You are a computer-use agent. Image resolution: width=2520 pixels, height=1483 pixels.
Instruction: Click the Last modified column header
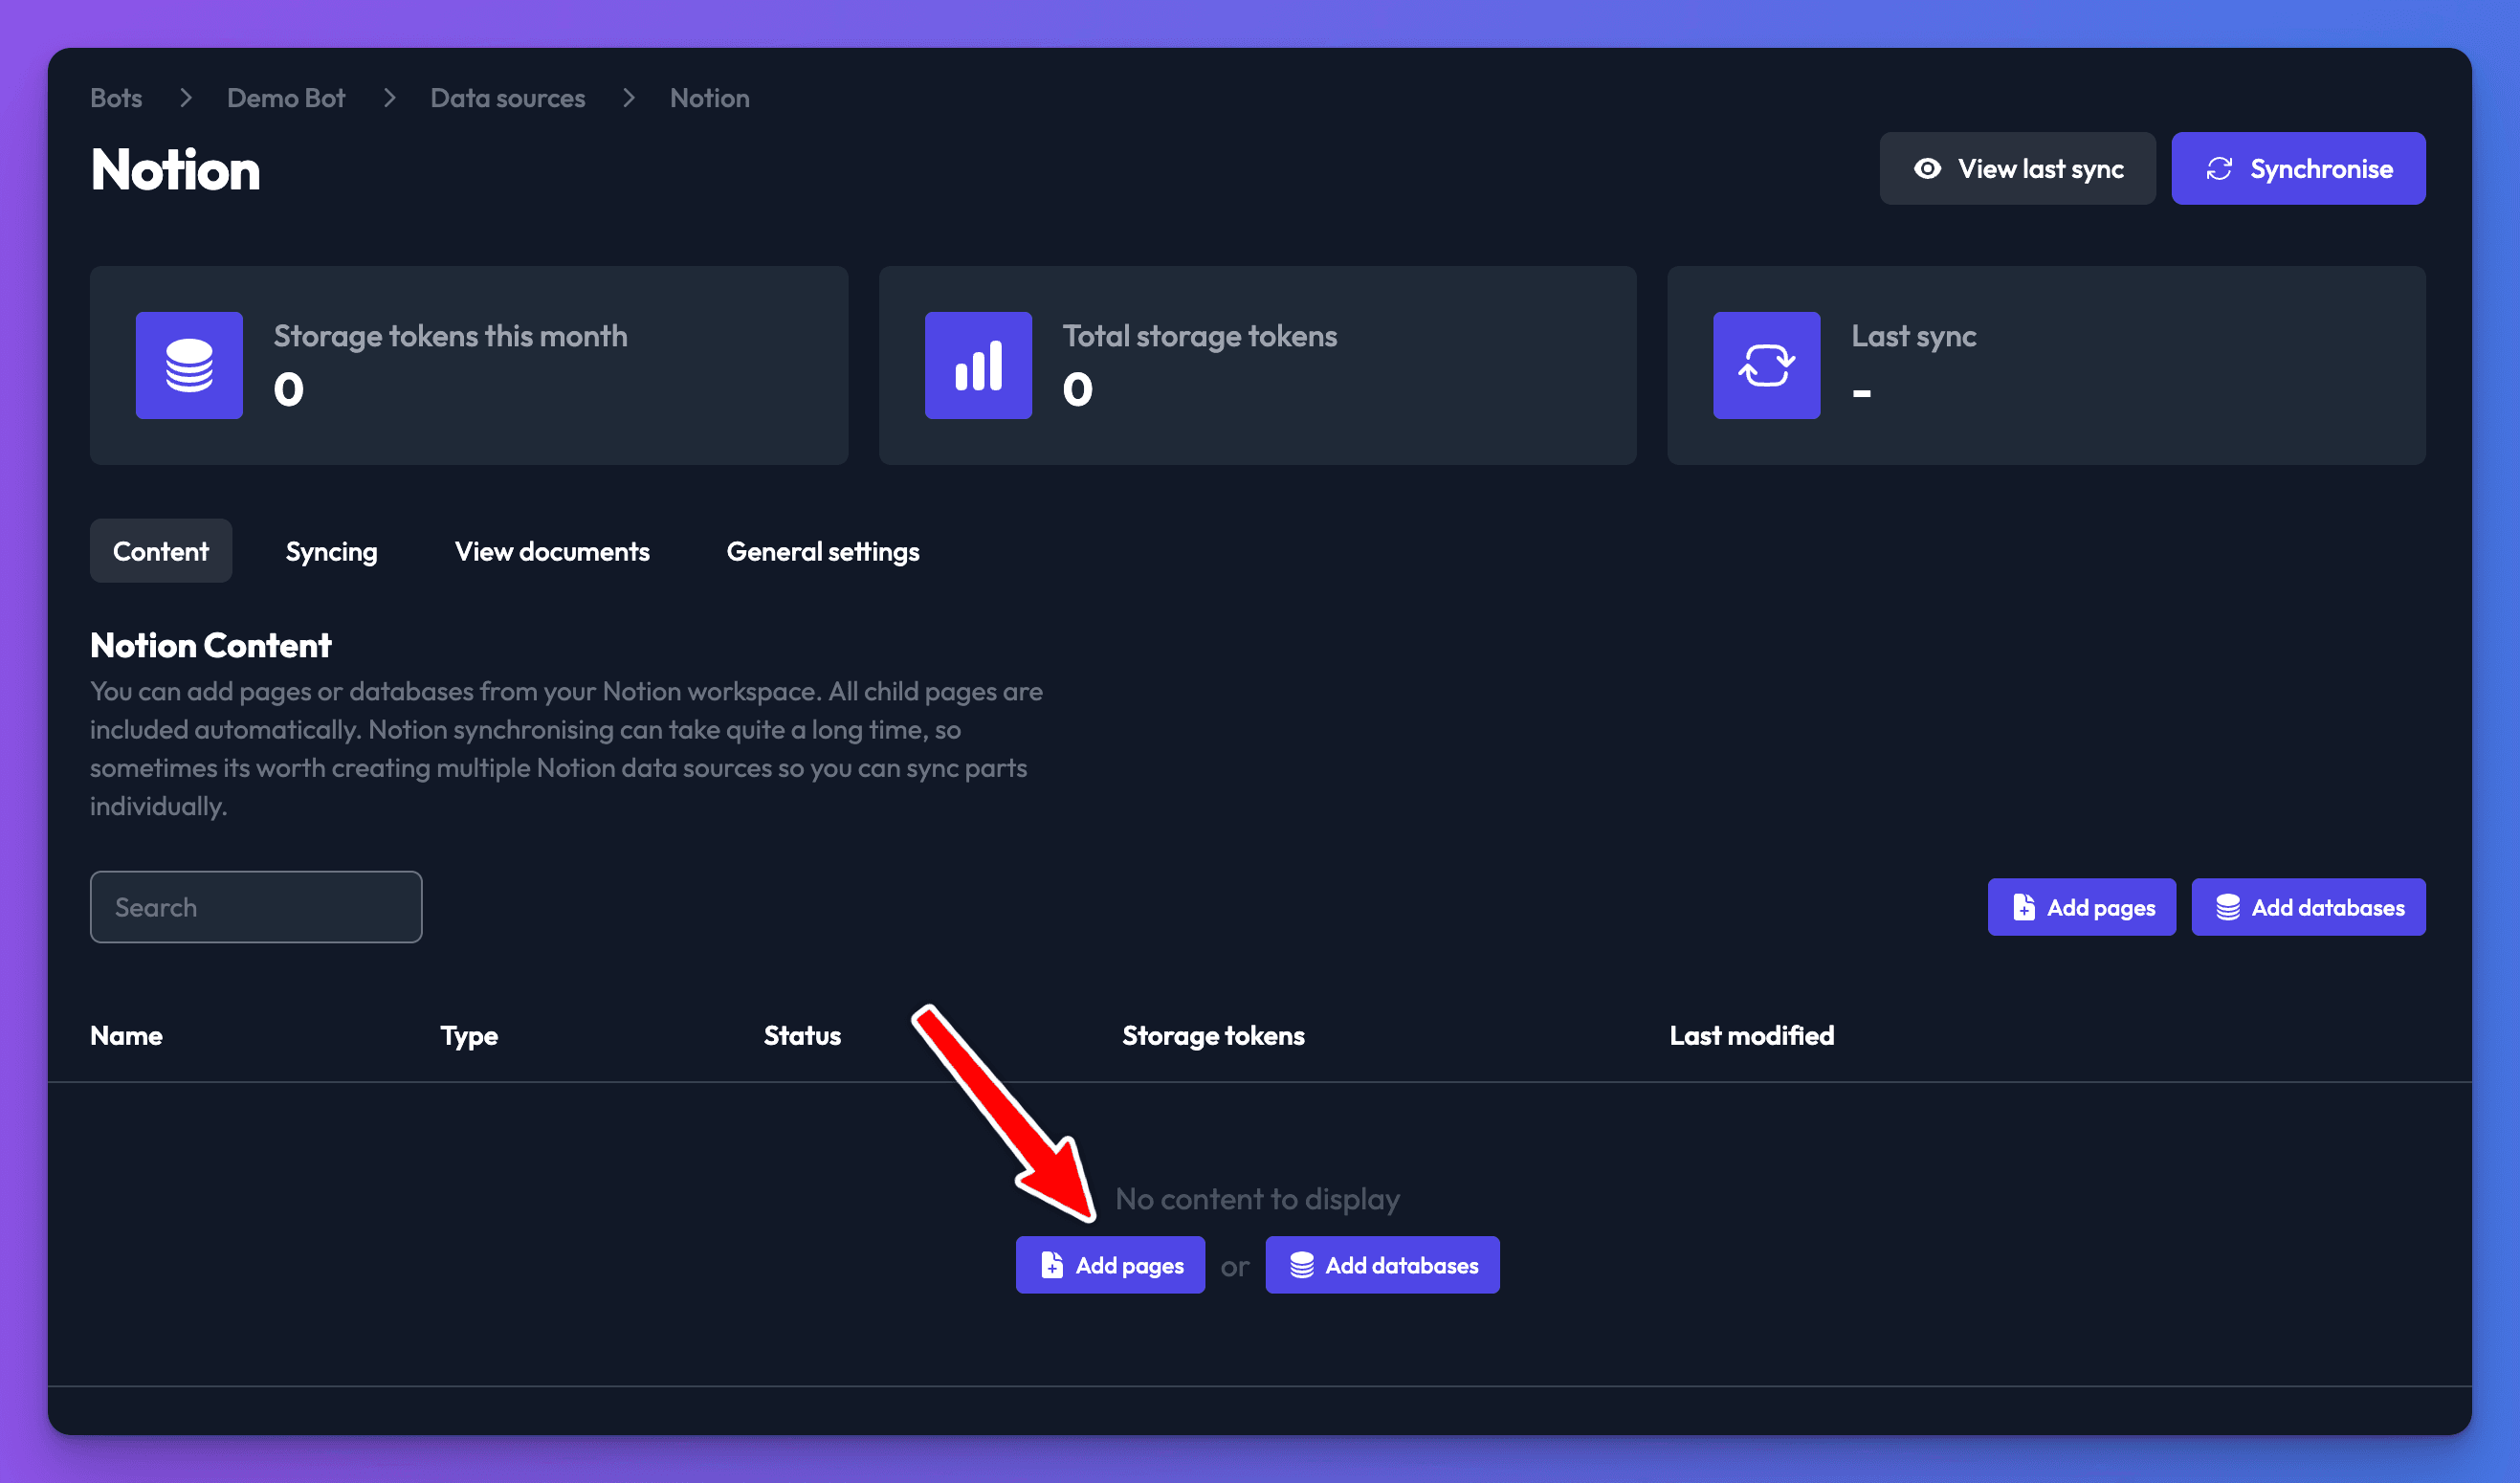(x=1751, y=1035)
